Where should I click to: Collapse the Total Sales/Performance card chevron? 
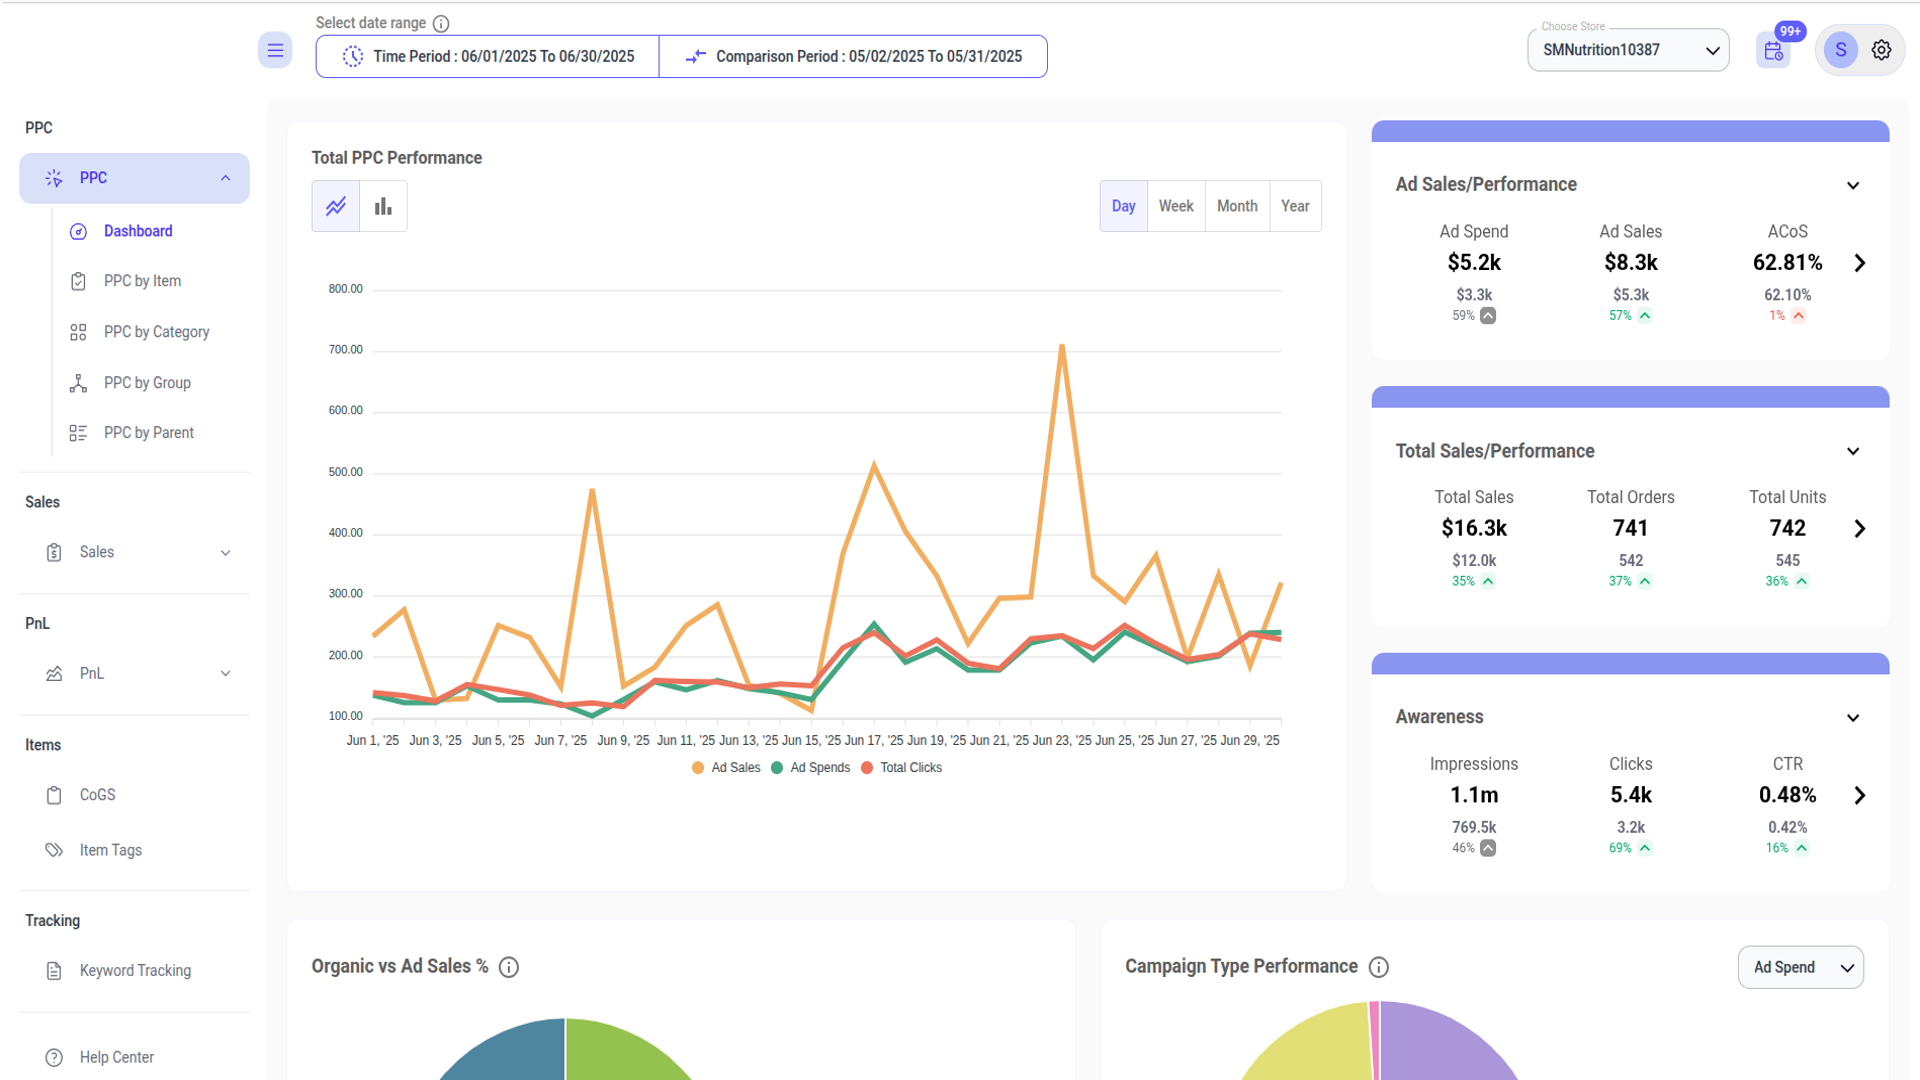(x=1853, y=452)
